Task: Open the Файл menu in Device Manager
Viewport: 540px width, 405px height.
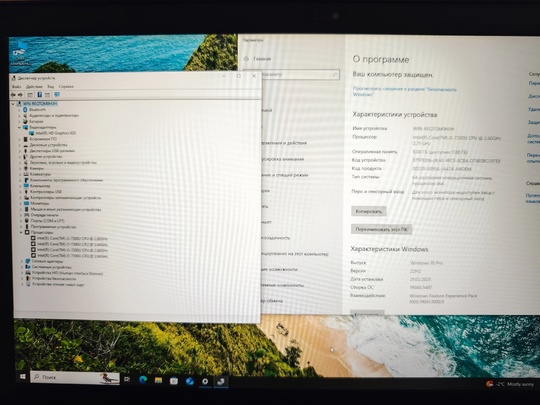Action: coord(17,86)
